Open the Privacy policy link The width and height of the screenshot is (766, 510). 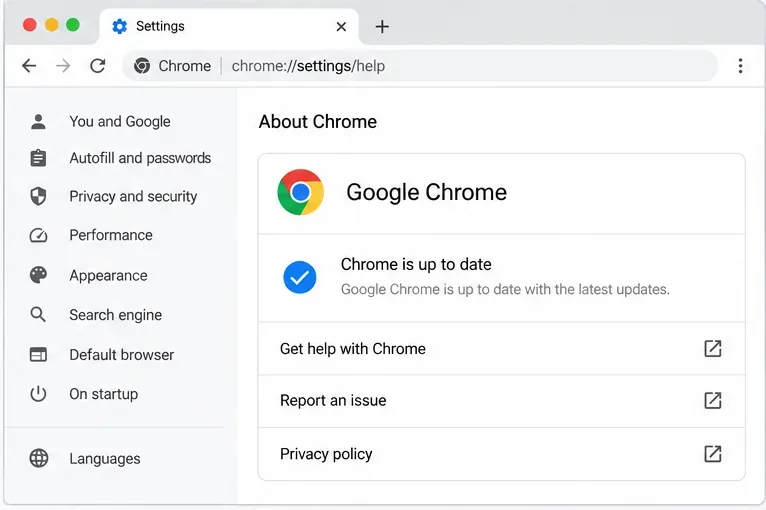[501, 454]
